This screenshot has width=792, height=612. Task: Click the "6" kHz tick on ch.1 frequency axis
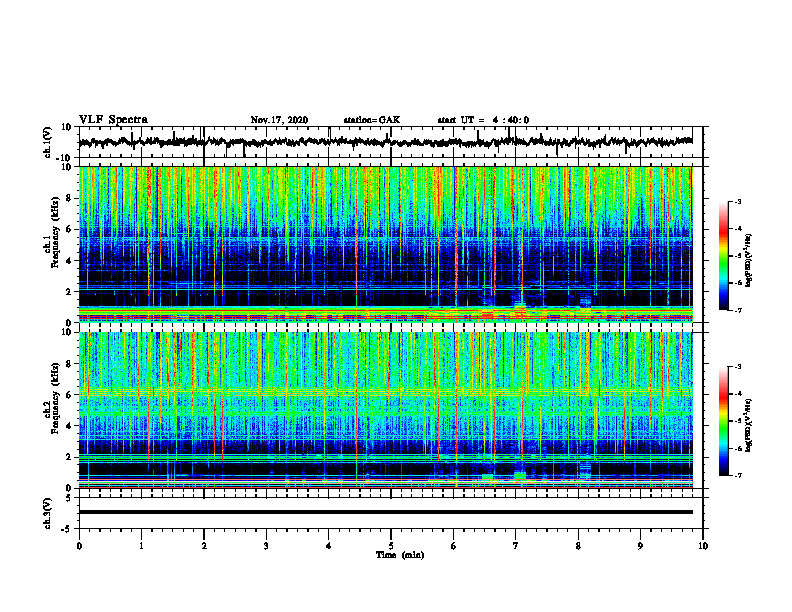69,229
